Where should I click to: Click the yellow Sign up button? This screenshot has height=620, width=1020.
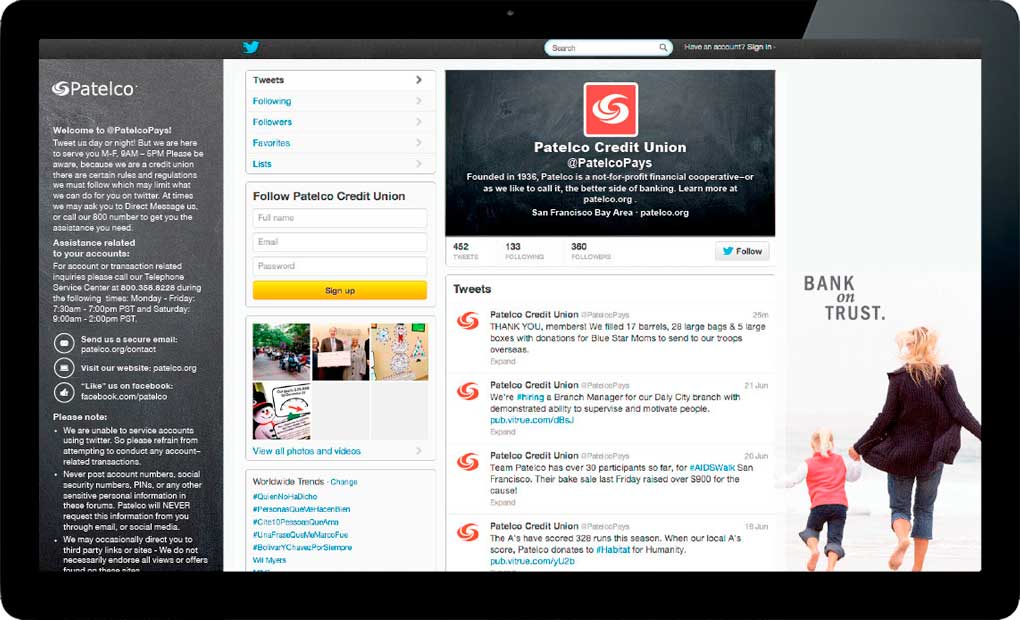[x=340, y=290]
